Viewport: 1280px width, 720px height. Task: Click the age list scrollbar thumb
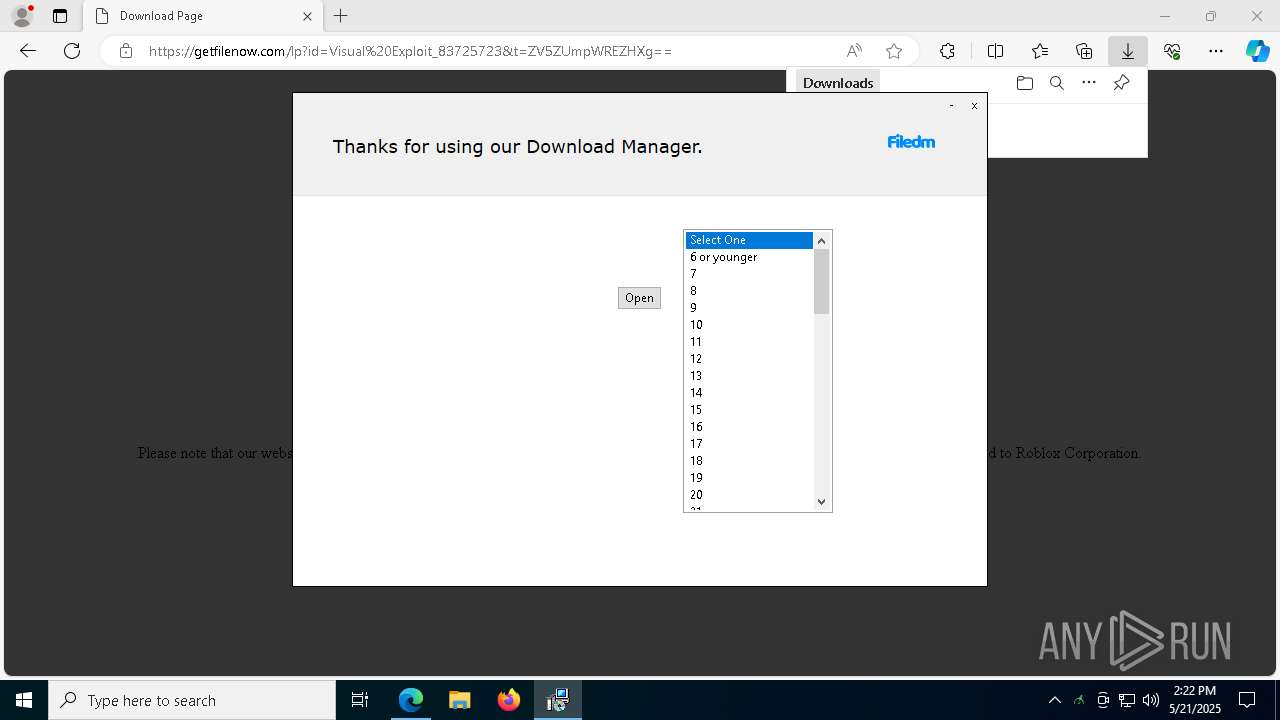coord(822,281)
